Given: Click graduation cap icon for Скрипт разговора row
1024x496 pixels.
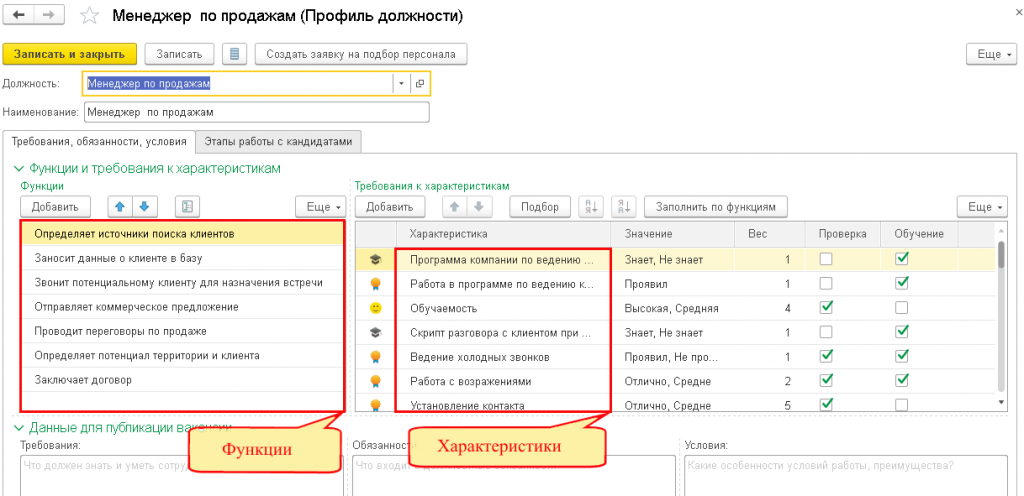Looking at the screenshot, I should [376, 332].
